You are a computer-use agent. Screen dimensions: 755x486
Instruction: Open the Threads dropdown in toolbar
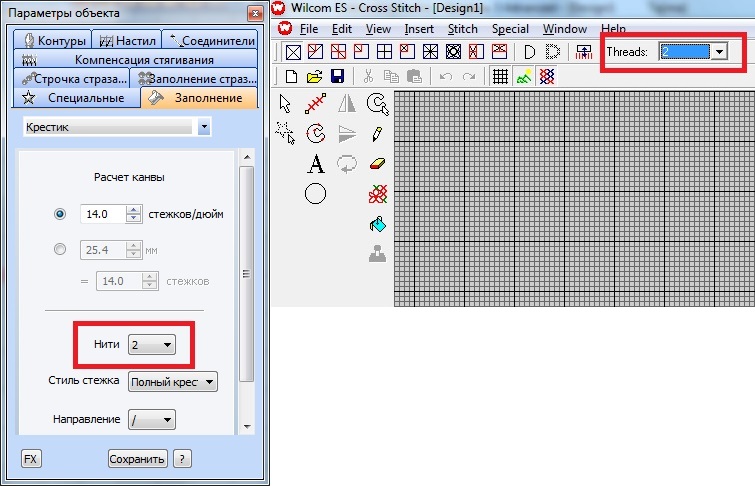click(719, 52)
